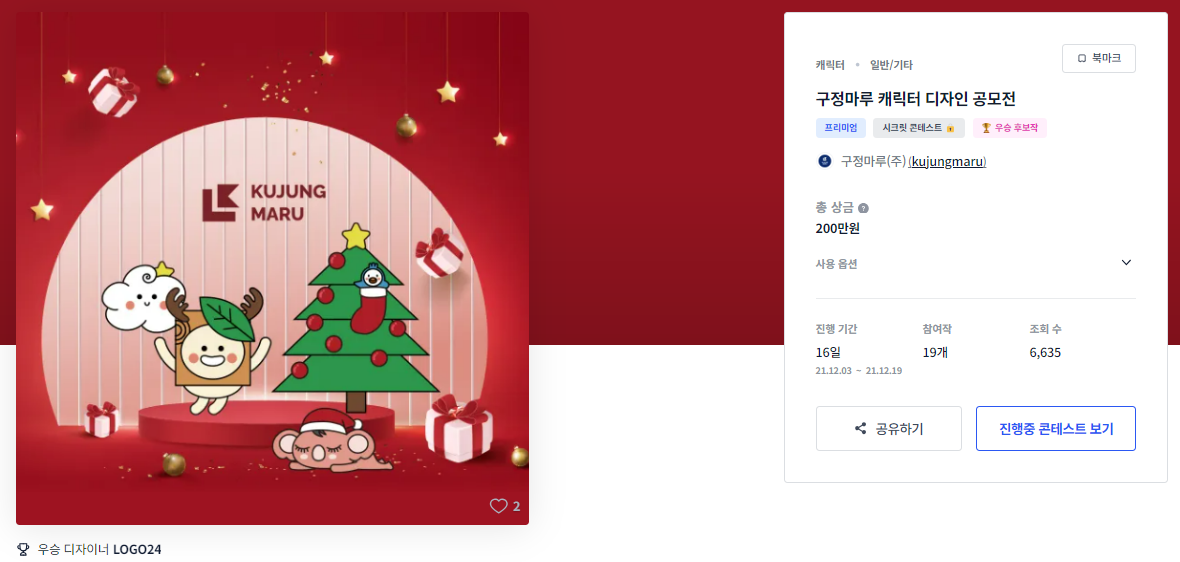Viewport: 1180px width, 562px height.
Task: Click the 구정마루 company avatar icon
Action: [825, 161]
